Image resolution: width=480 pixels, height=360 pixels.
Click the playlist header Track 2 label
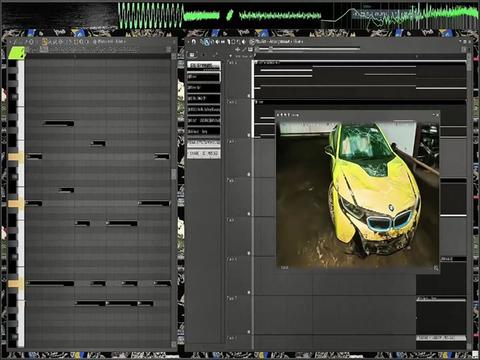(232, 102)
